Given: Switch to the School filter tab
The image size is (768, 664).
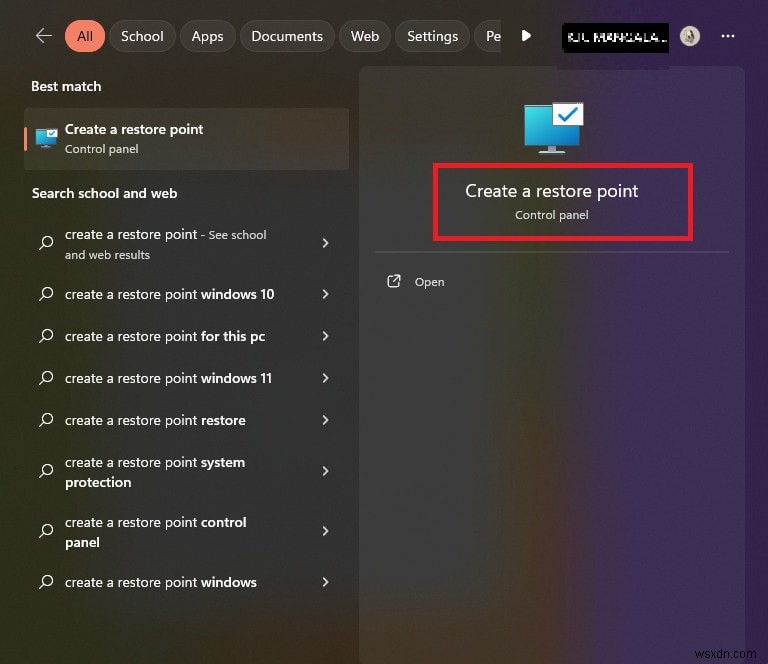Looking at the screenshot, I should pos(142,36).
